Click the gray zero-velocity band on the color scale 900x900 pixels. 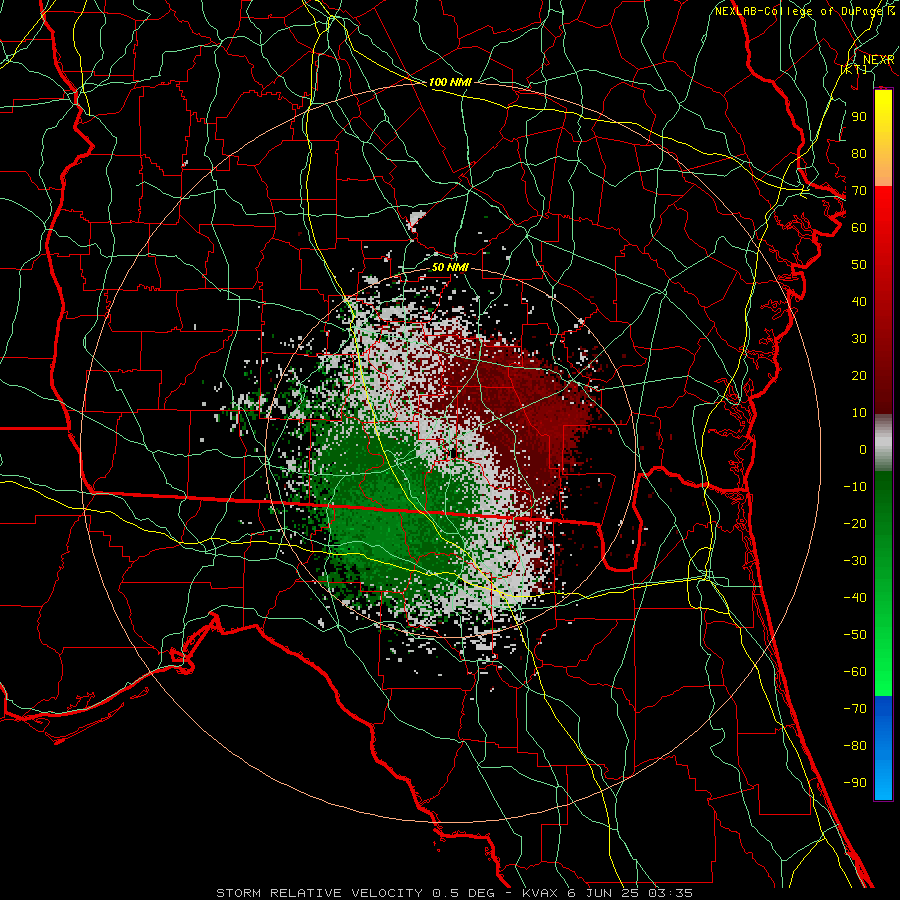tap(883, 443)
